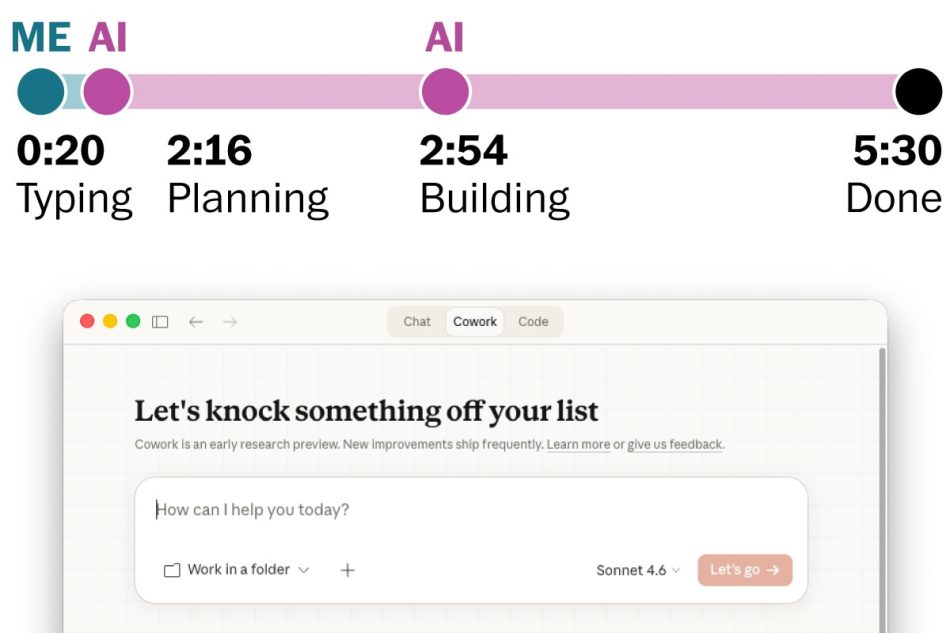The image size is (950, 633).
Task: Click the Typing marker at 0:20
Action: 41,92
